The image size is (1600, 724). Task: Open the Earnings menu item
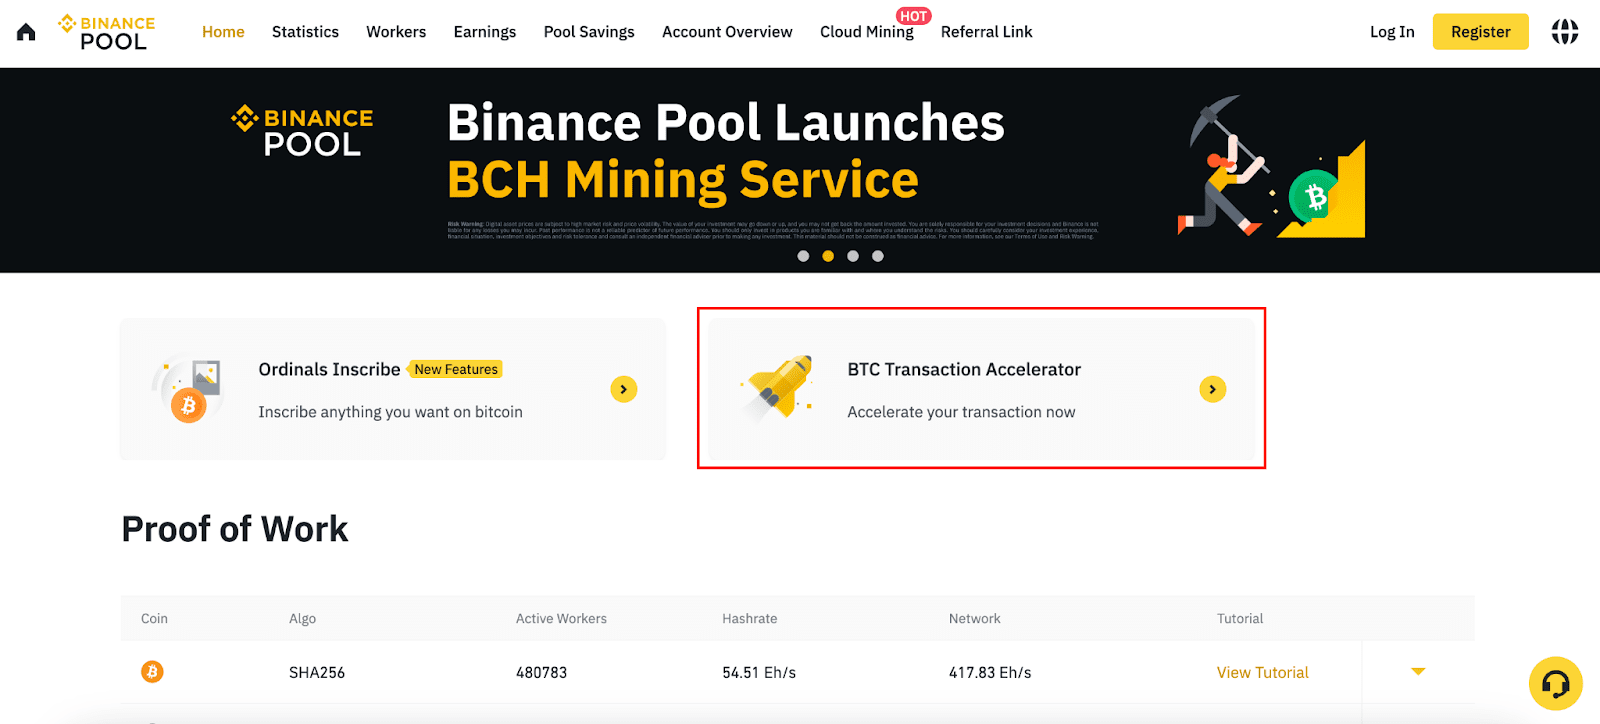(x=485, y=32)
